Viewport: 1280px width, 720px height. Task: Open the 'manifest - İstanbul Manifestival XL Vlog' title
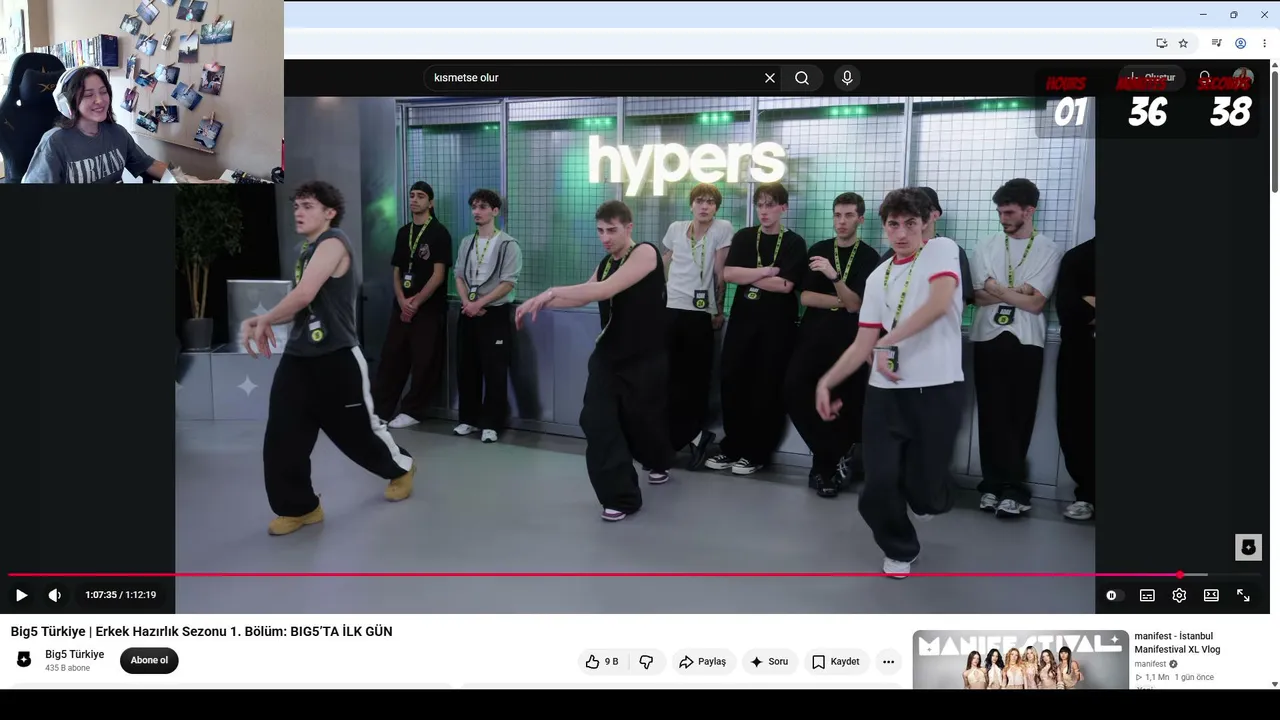(1177, 643)
